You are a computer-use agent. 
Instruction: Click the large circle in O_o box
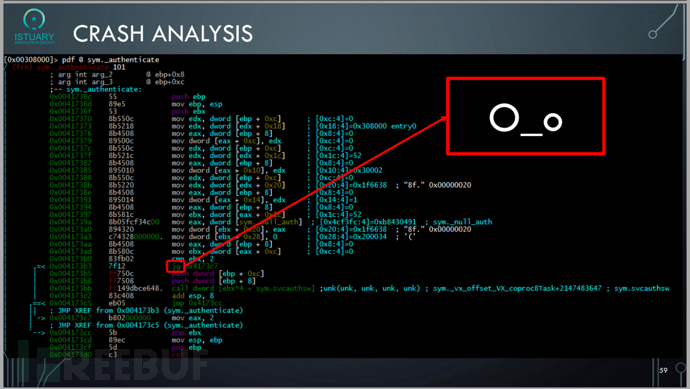[x=504, y=118]
